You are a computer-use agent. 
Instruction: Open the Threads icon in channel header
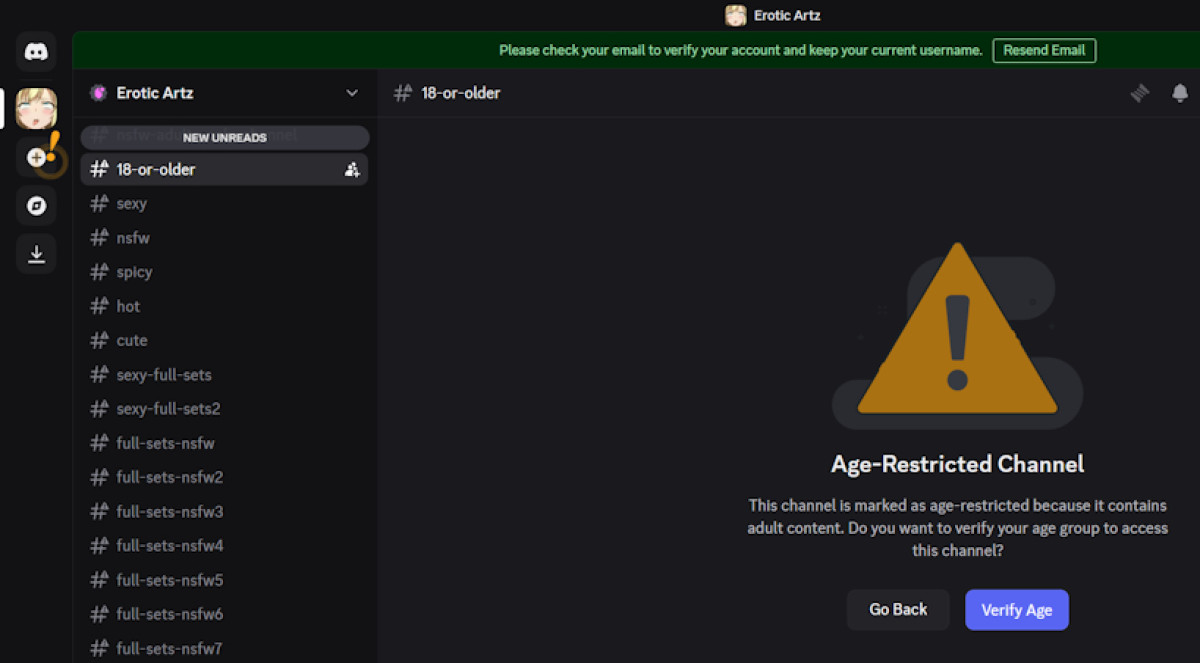coord(1140,93)
